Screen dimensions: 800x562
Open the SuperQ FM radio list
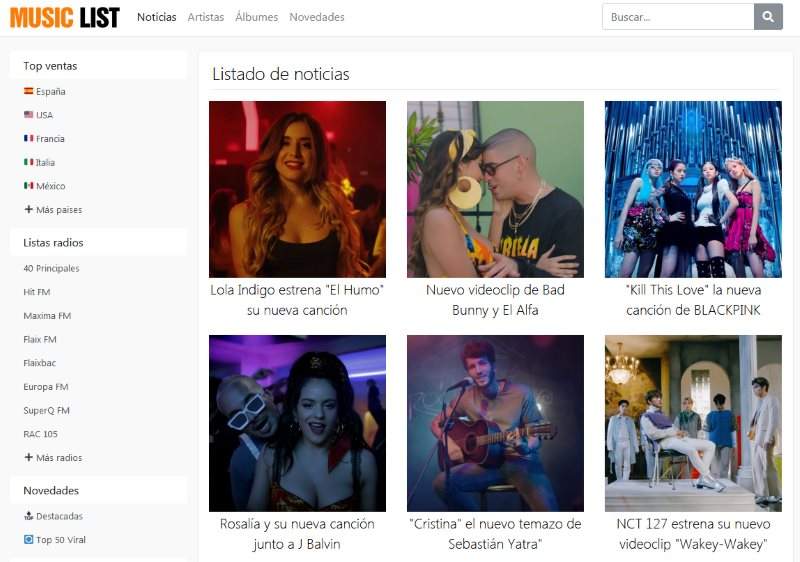[x=46, y=410]
